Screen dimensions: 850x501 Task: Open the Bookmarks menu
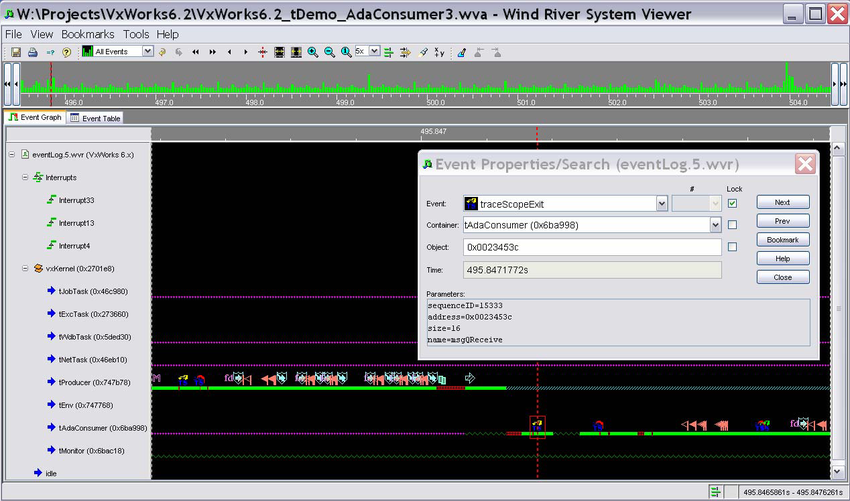point(88,34)
